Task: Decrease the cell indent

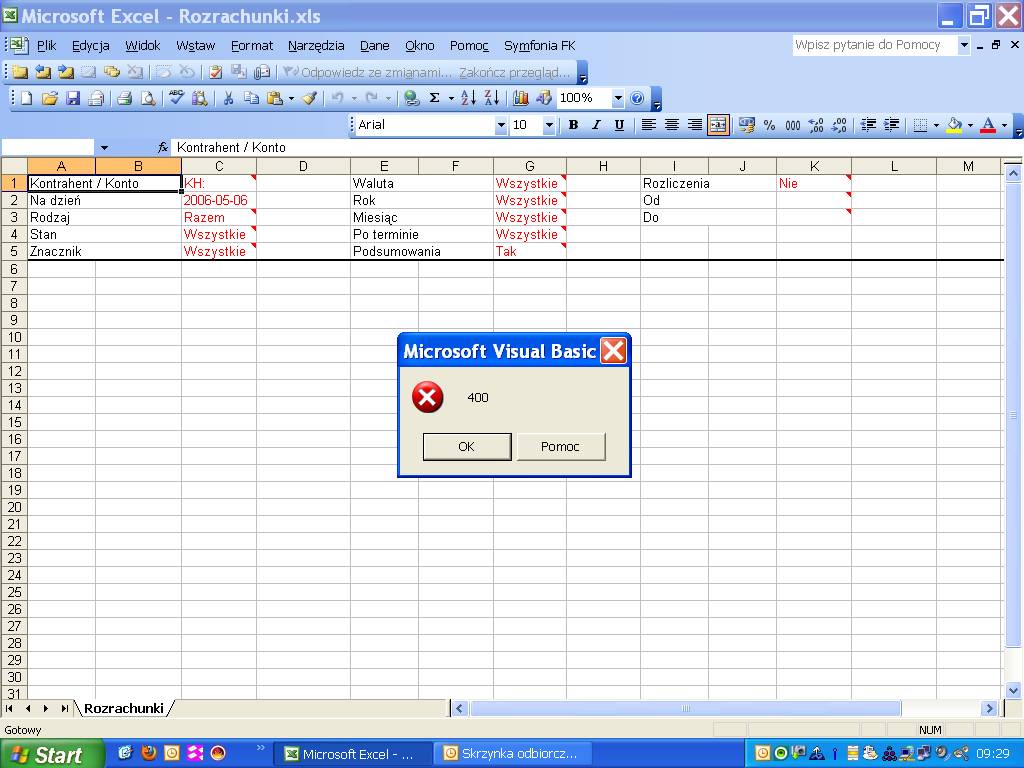Action: (x=868, y=125)
